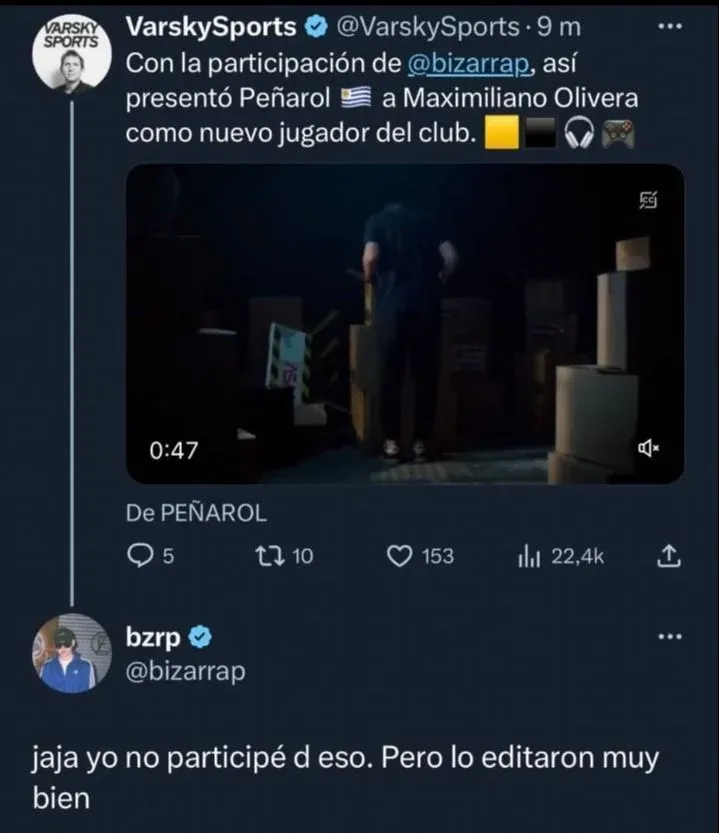The width and height of the screenshot is (719, 833).
Task: Click the @VarskySports handle
Action: (430, 27)
